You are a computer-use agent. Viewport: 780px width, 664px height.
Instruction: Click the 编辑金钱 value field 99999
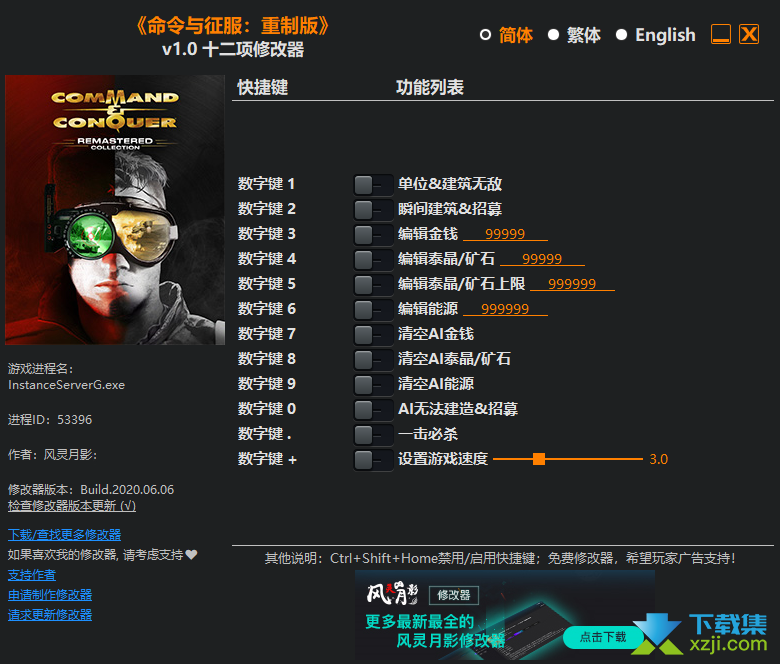tap(505, 234)
